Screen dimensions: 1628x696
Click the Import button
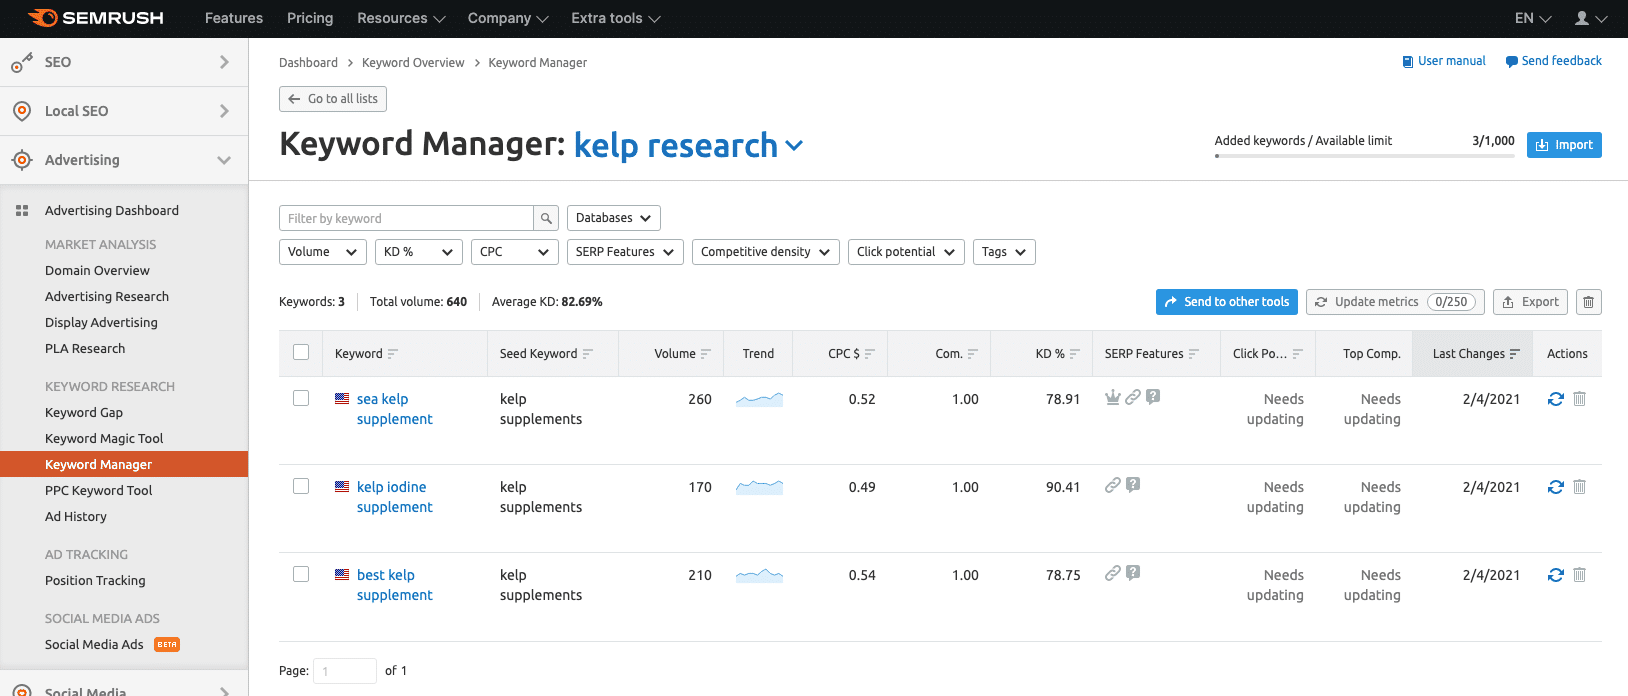(1564, 145)
